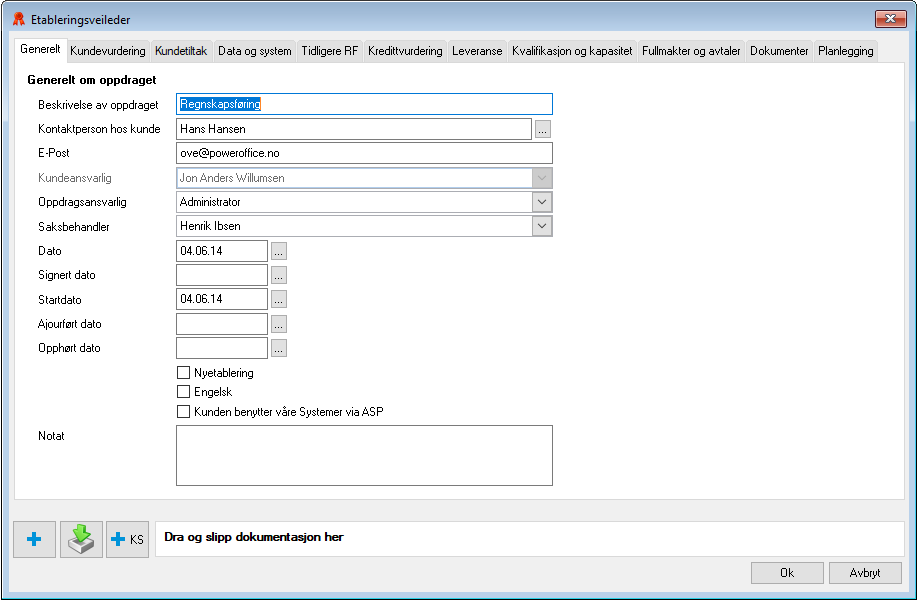This screenshot has width=918, height=601.
Task: Click the plus KS button
Action: coord(128,539)
